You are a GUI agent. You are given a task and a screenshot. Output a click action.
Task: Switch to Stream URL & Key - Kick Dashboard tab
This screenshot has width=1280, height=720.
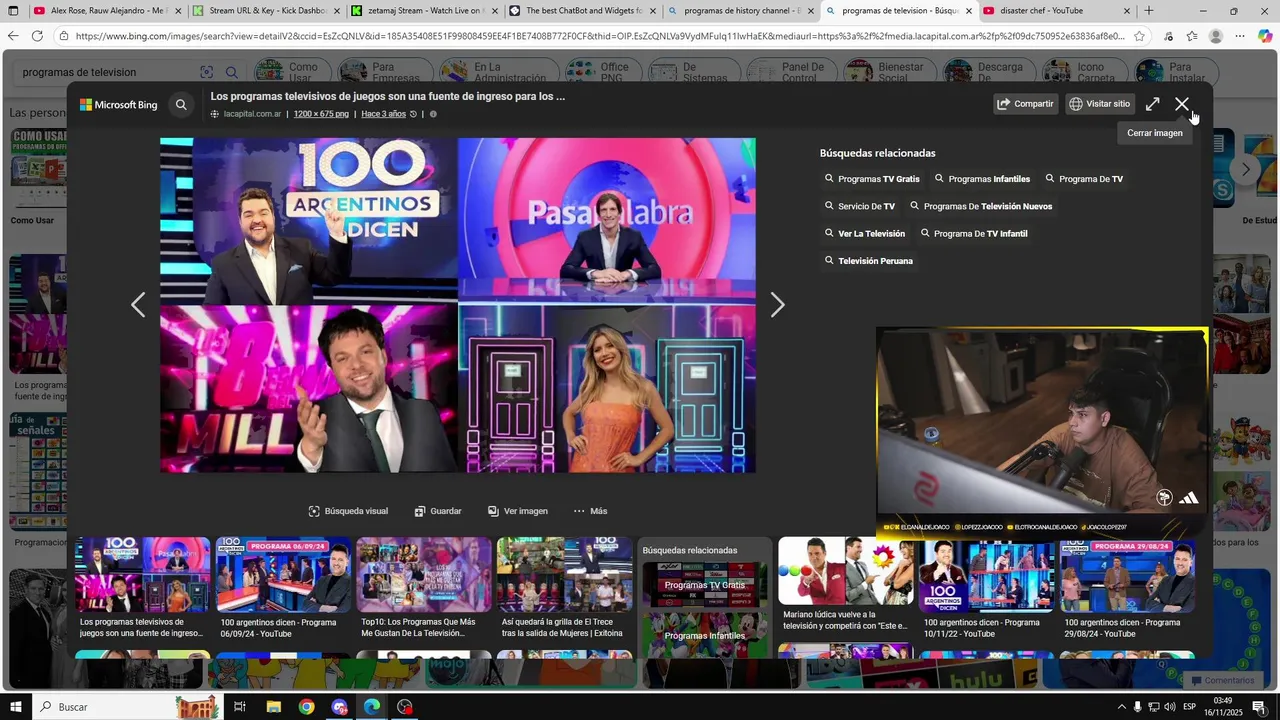point(266,11)
